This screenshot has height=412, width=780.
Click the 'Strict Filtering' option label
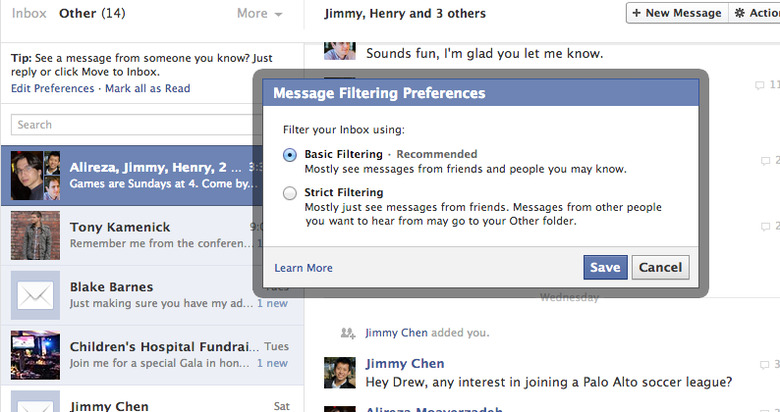point(344,192)
